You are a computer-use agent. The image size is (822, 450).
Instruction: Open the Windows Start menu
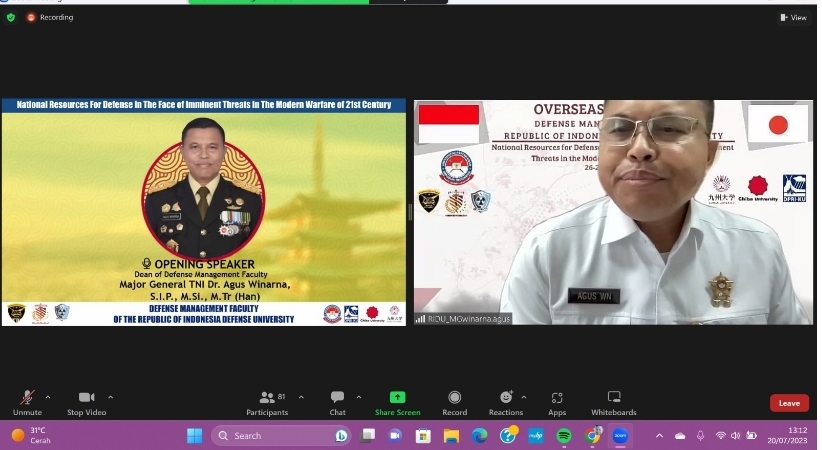[194, 436]
